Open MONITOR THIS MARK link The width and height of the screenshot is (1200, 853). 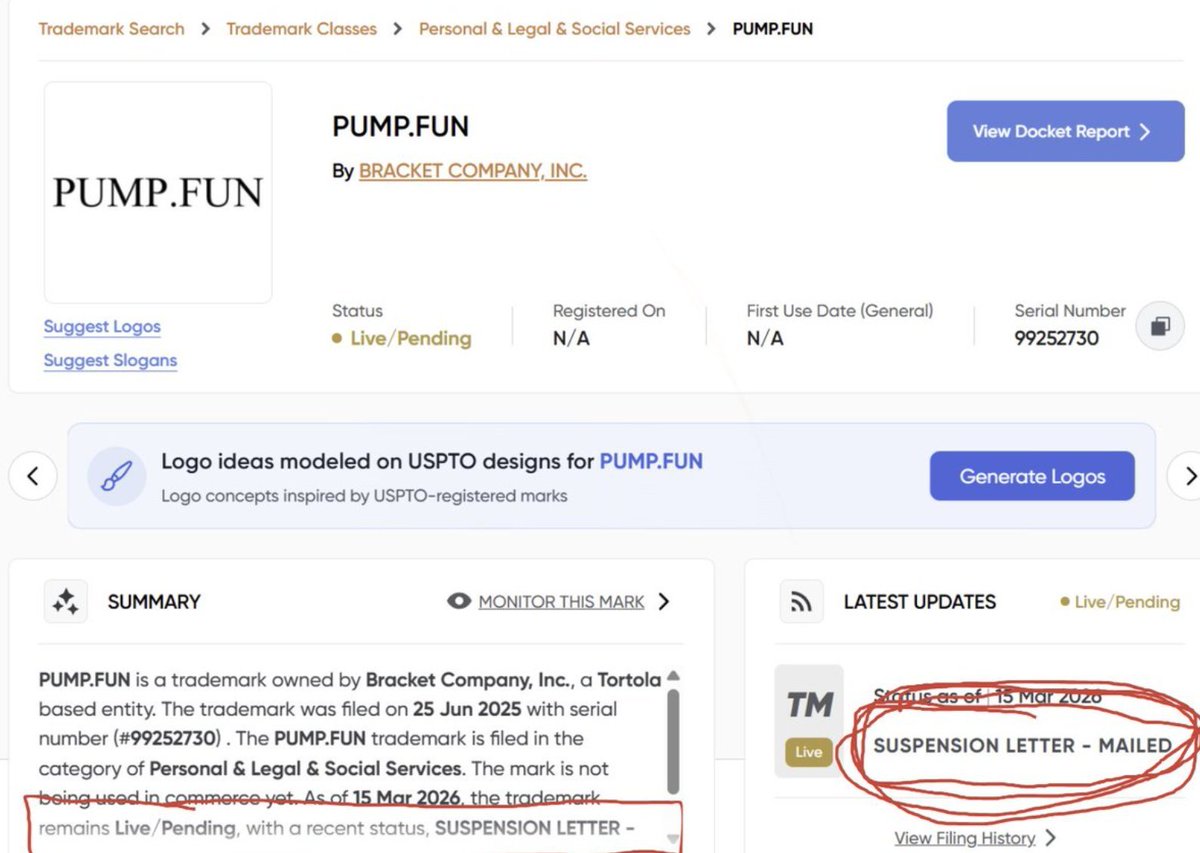561,602
